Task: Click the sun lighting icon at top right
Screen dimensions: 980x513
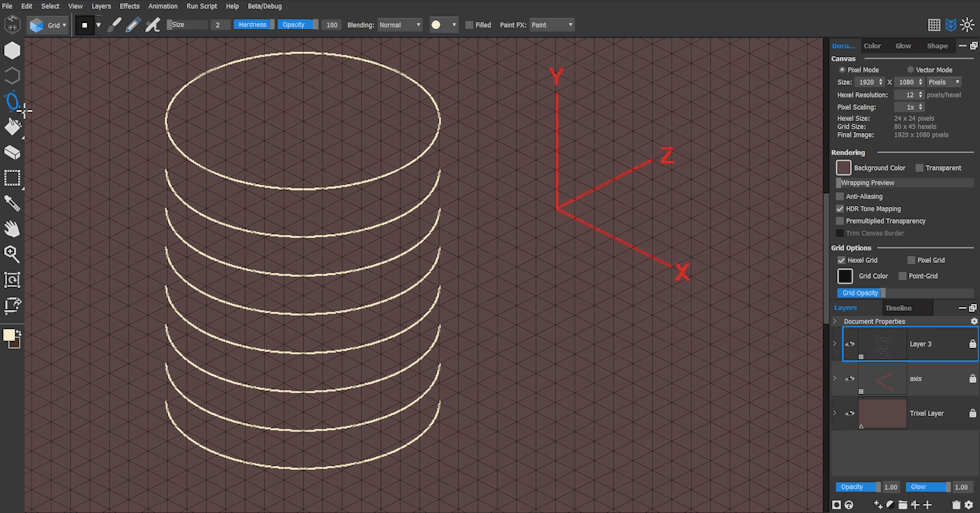Action: 968,25
